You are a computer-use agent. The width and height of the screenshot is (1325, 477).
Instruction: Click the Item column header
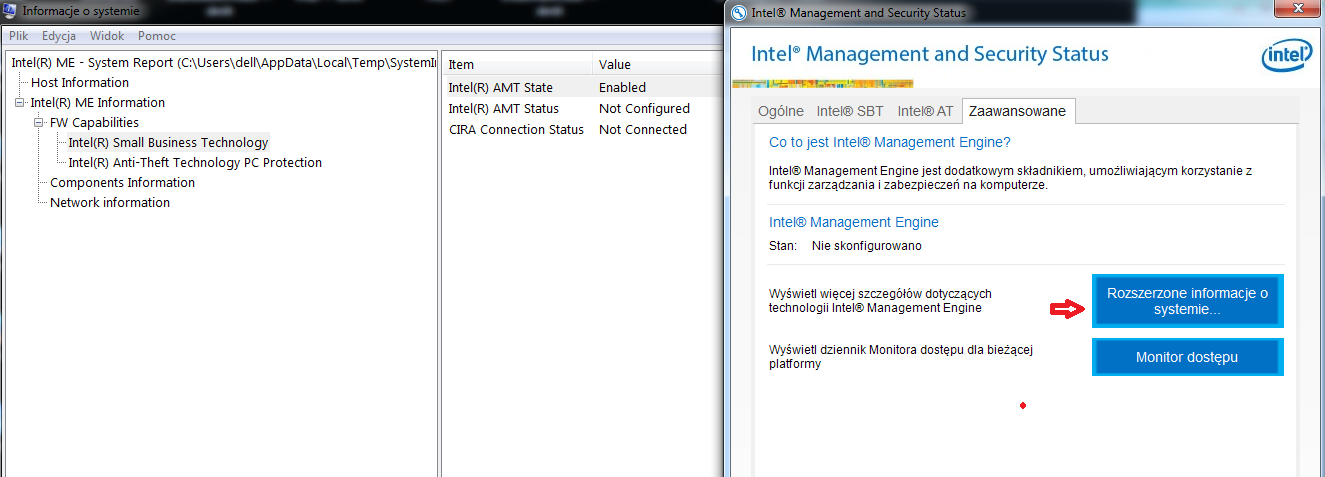pos(517,65)
